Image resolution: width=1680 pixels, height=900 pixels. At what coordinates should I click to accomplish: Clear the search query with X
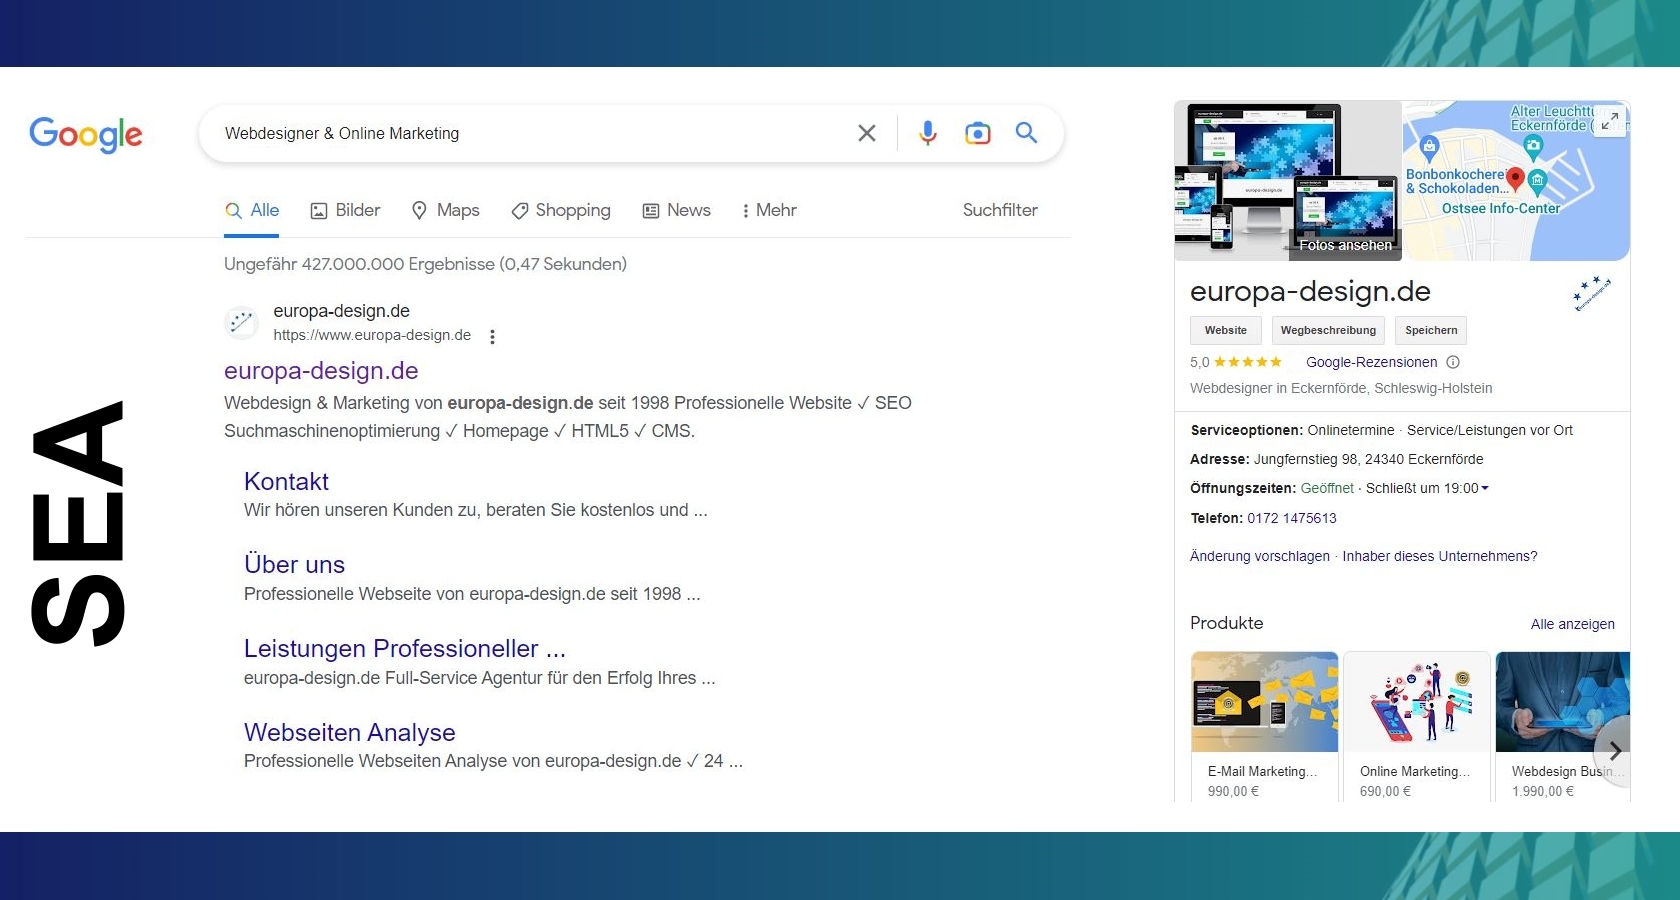pyautogui.click(x=867, y=133)
